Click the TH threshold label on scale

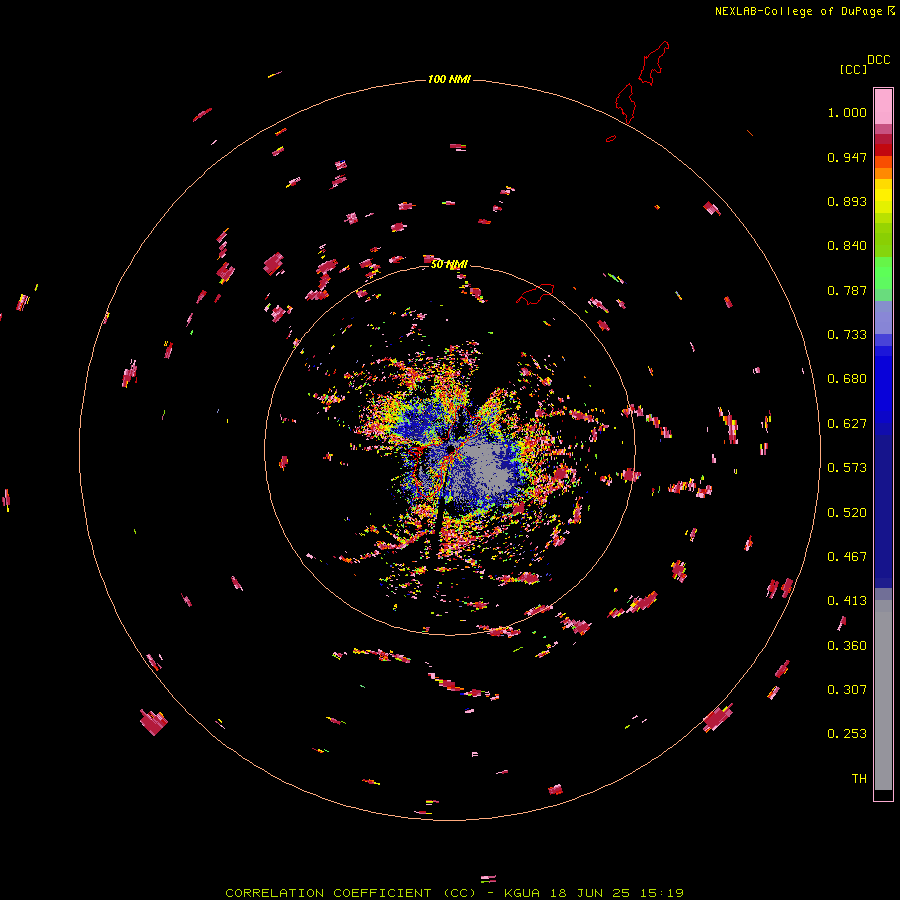pos(859,779)
